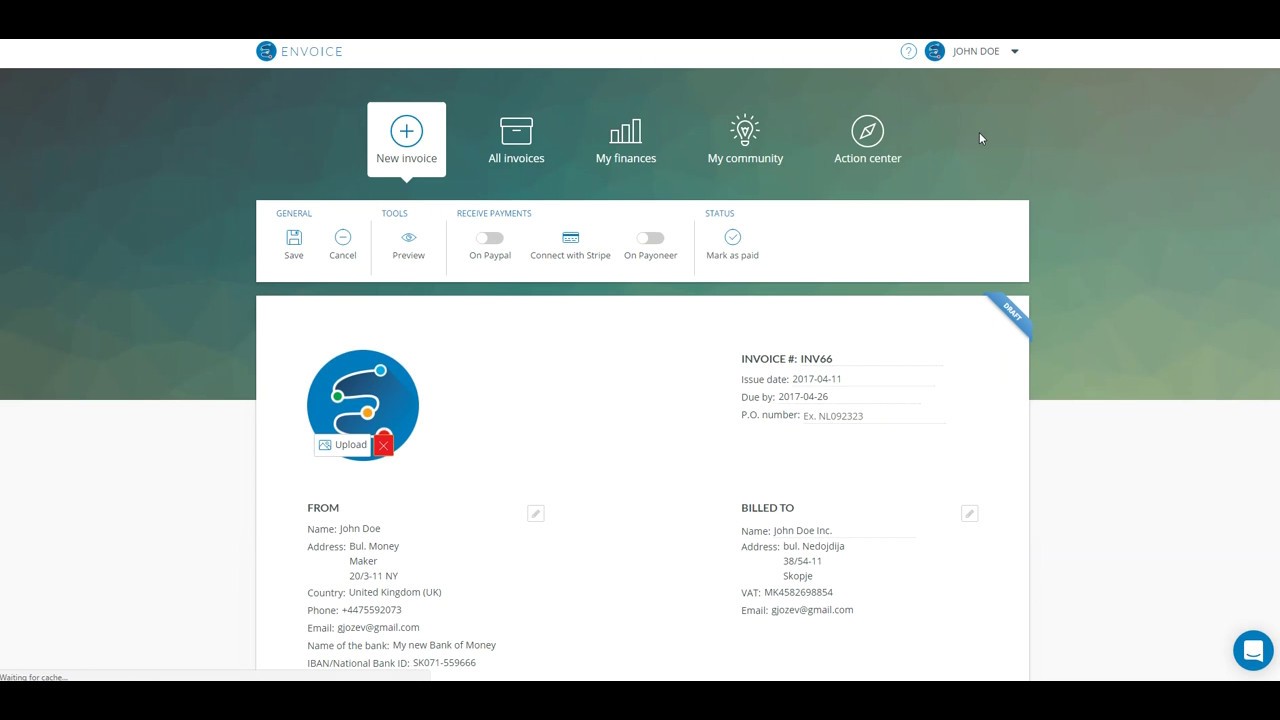Toggle the On Payoneer switch
The height and width of the screenshot is (720, 1280).
pos(650,238)
